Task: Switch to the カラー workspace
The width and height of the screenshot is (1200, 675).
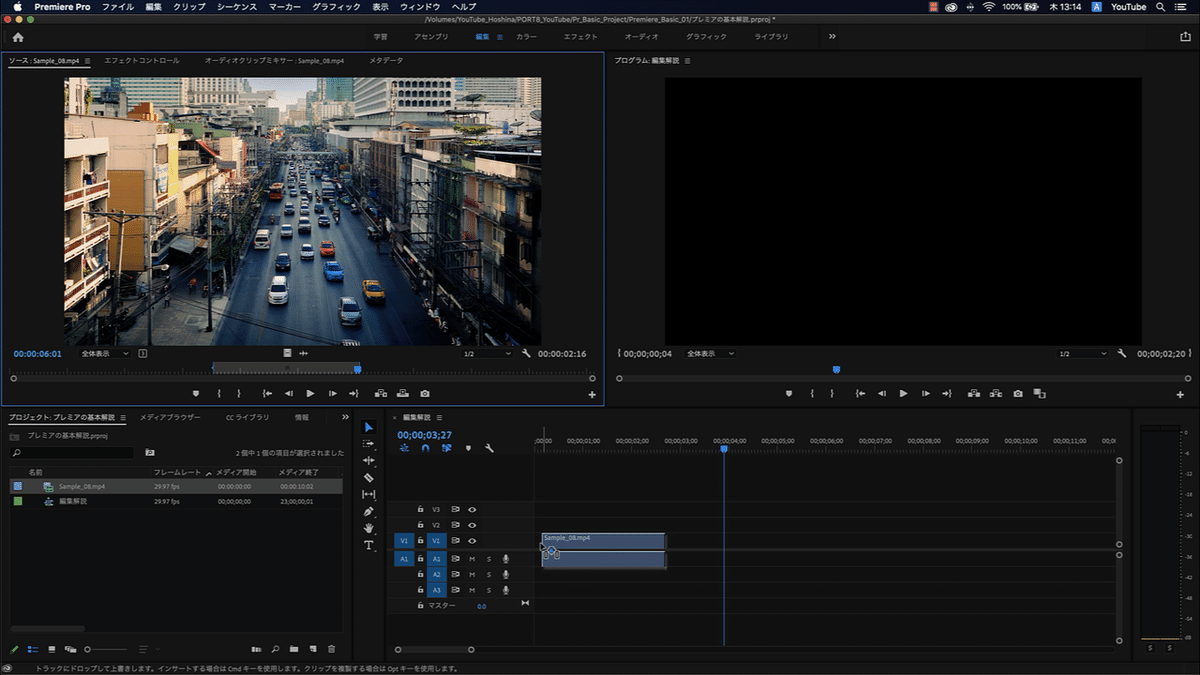Action: click(526, 37)
